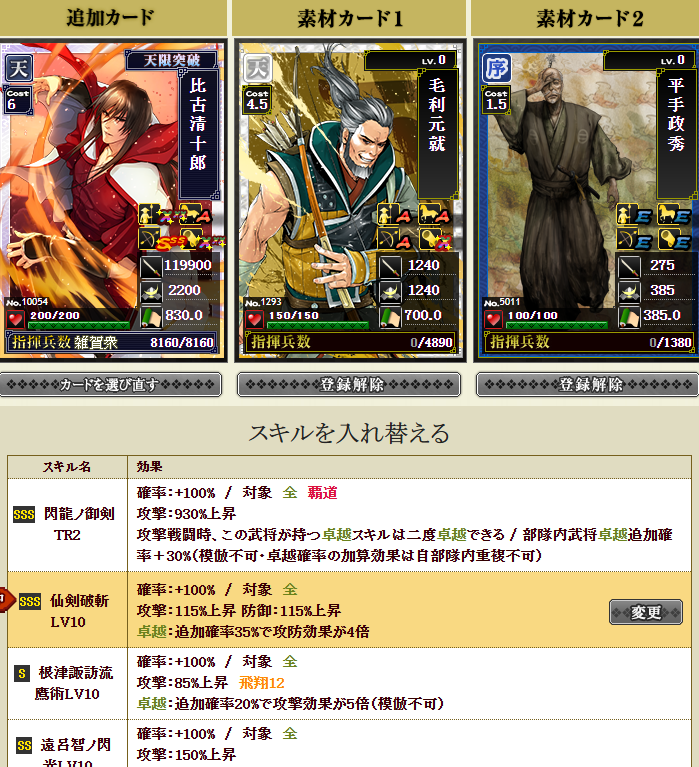
Task: Click 登録解除 button under 素材カード1
Action: 349,385
